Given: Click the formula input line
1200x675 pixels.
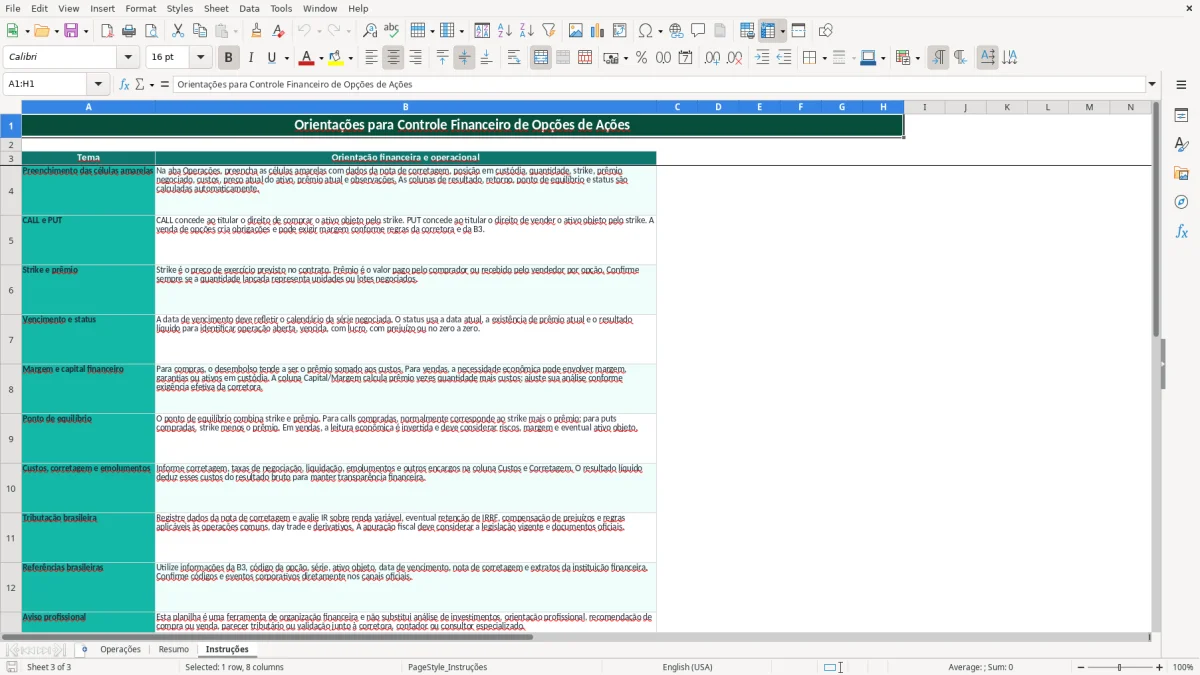Looking at the screenshot, I should pyautogui.click(x=659, y=84).
